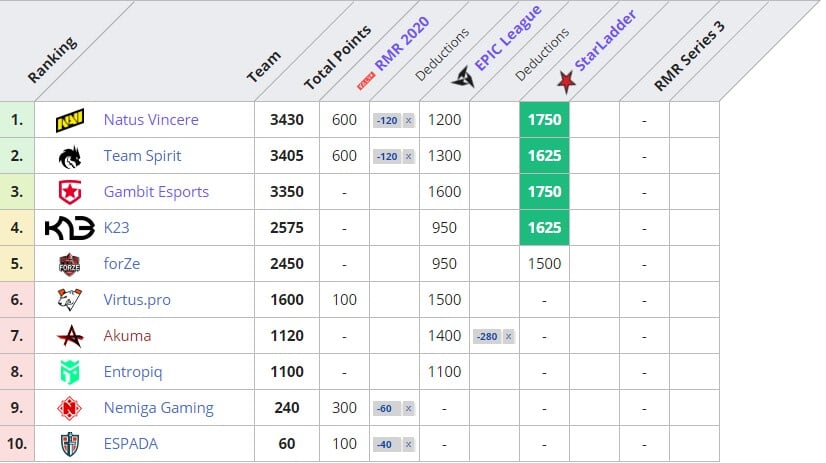Click ranking number 1. cell

click(17, 120)
